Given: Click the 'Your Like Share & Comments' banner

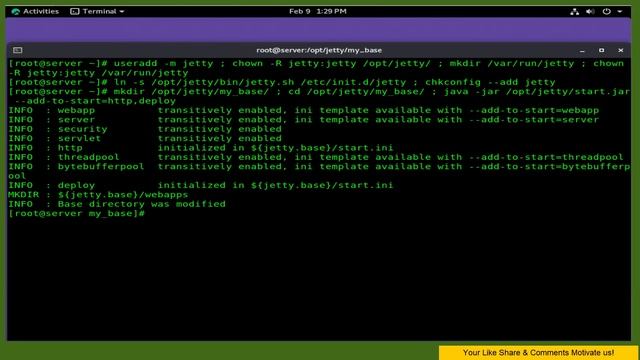Looking at the screenshot, I should (538, 353).
